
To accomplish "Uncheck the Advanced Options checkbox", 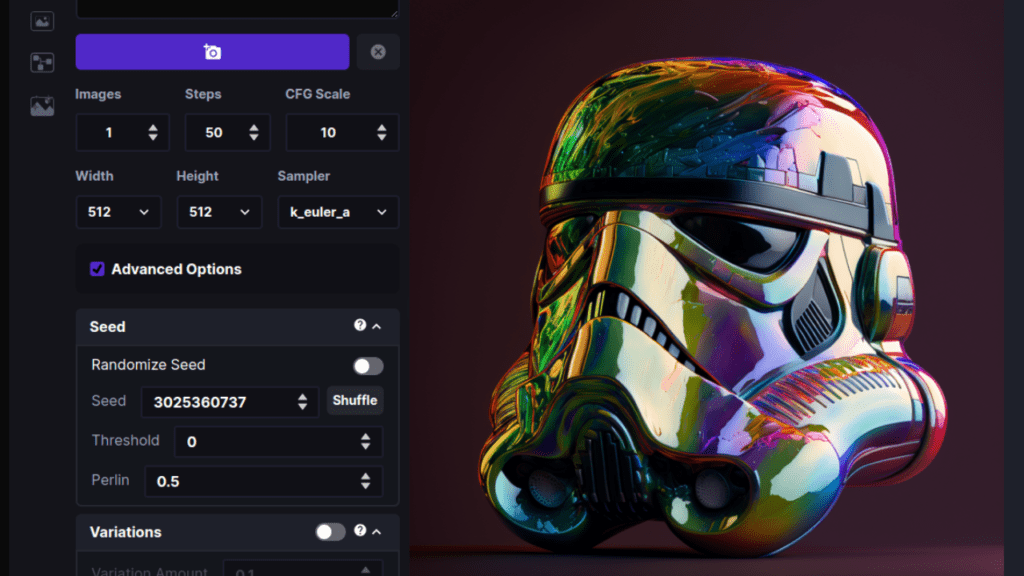I will pos(97,268).
